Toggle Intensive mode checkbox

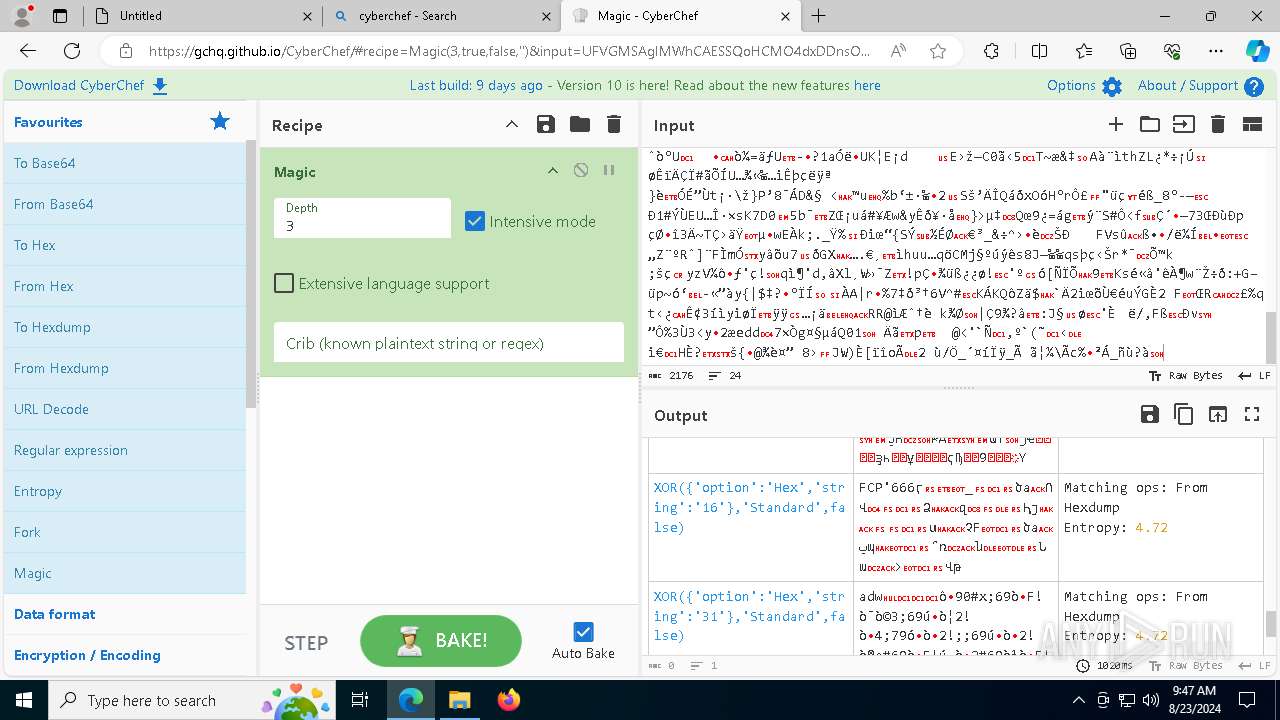point(475,221)
